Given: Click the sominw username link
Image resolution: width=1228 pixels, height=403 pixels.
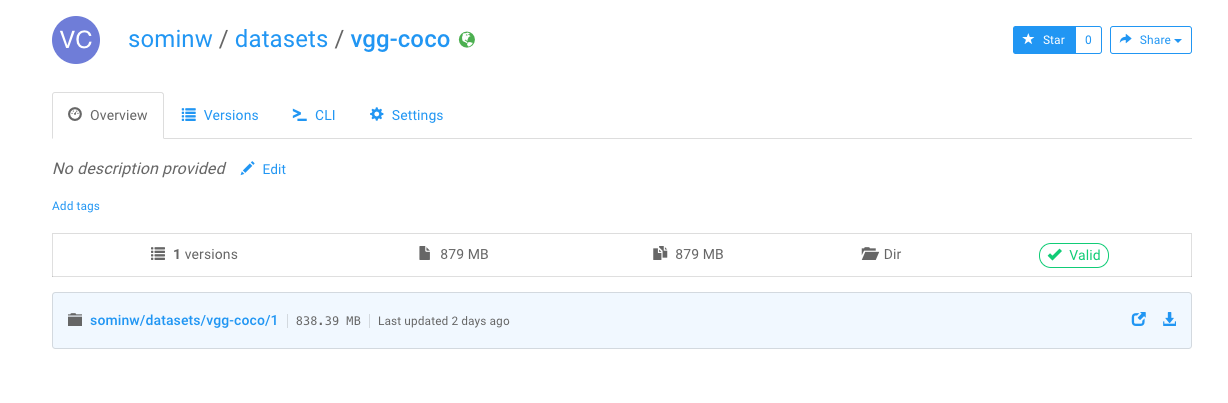Looking at the screenshot, I should (x=170, y=40).
